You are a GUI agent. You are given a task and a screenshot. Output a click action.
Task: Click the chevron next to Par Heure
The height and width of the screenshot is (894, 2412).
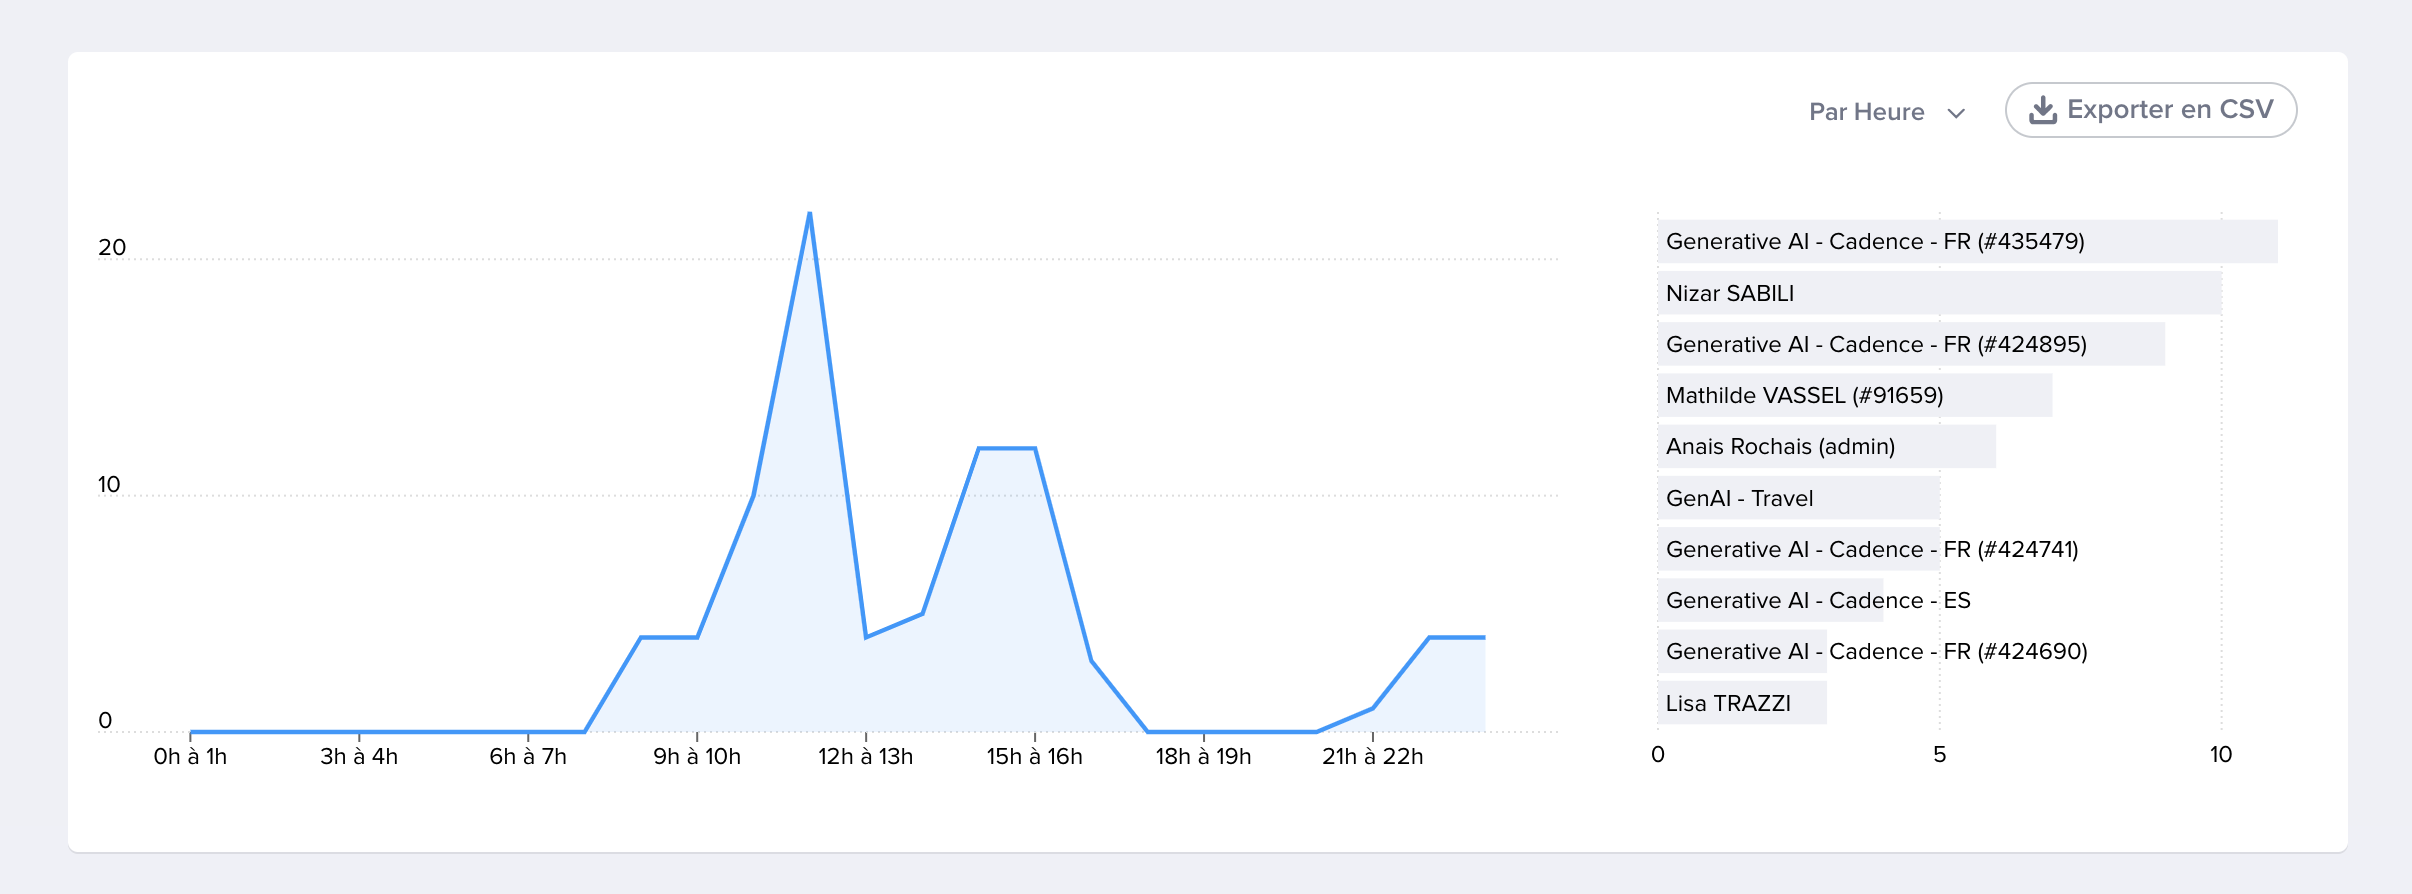(x=1957, y=113)
